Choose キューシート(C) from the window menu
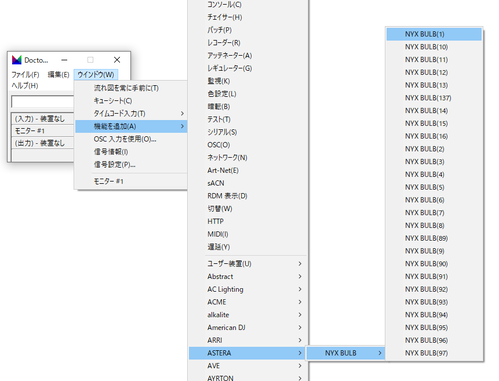The width and height of the screenshot is (499, 381). point(131,101)
